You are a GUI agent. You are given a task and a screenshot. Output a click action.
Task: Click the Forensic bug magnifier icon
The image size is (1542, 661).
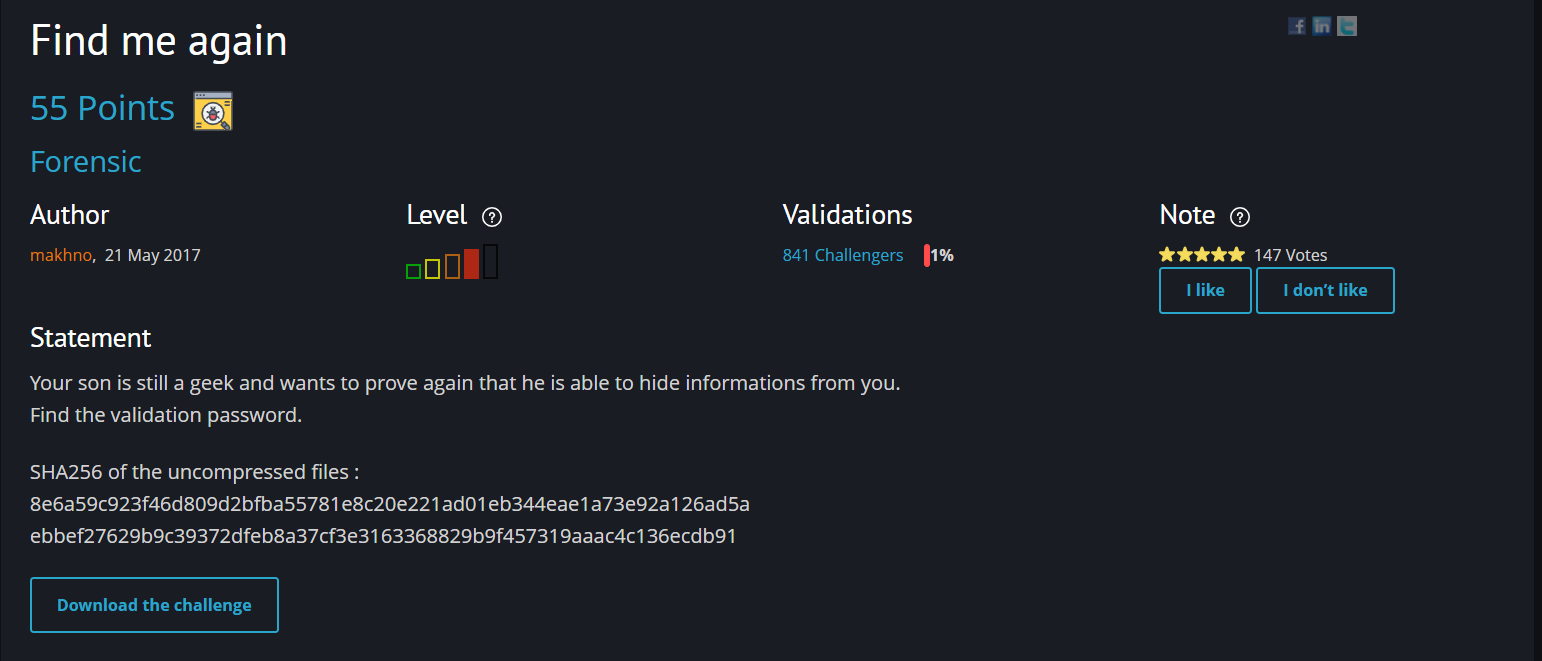(x=213, y=111)
